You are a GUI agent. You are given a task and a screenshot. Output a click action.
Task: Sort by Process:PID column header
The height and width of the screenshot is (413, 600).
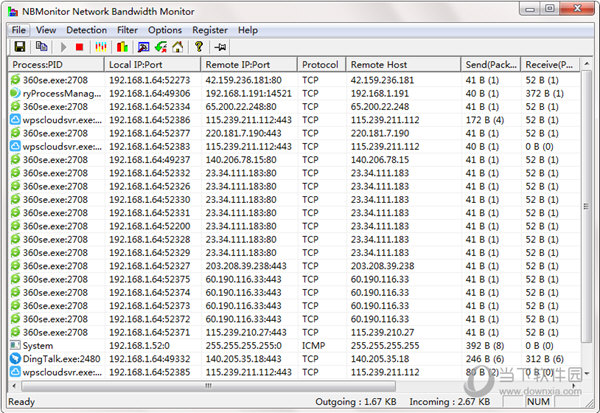tap(56, 64)
